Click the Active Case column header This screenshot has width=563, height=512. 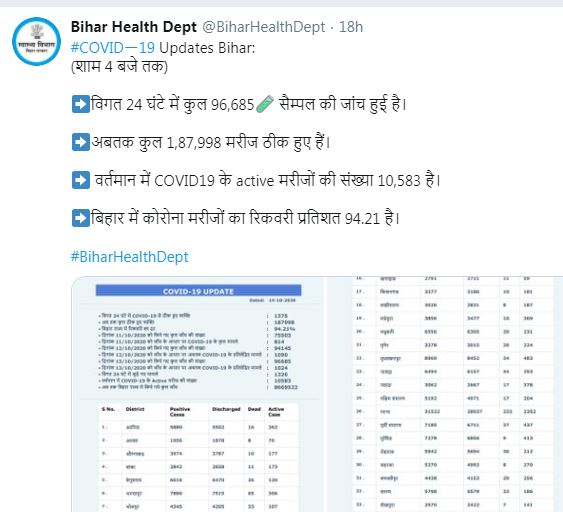point(276,412)
